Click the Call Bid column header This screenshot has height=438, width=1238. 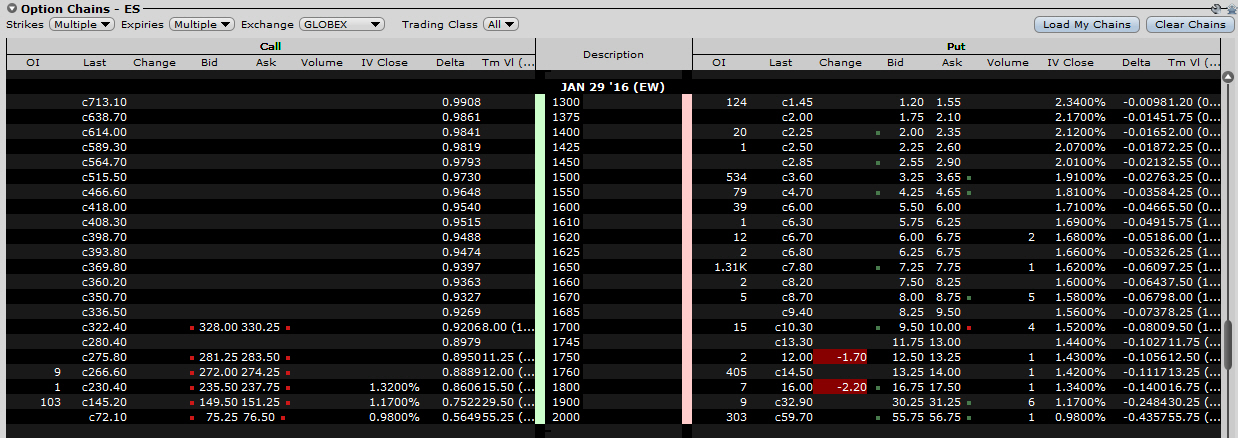point(209,62)
